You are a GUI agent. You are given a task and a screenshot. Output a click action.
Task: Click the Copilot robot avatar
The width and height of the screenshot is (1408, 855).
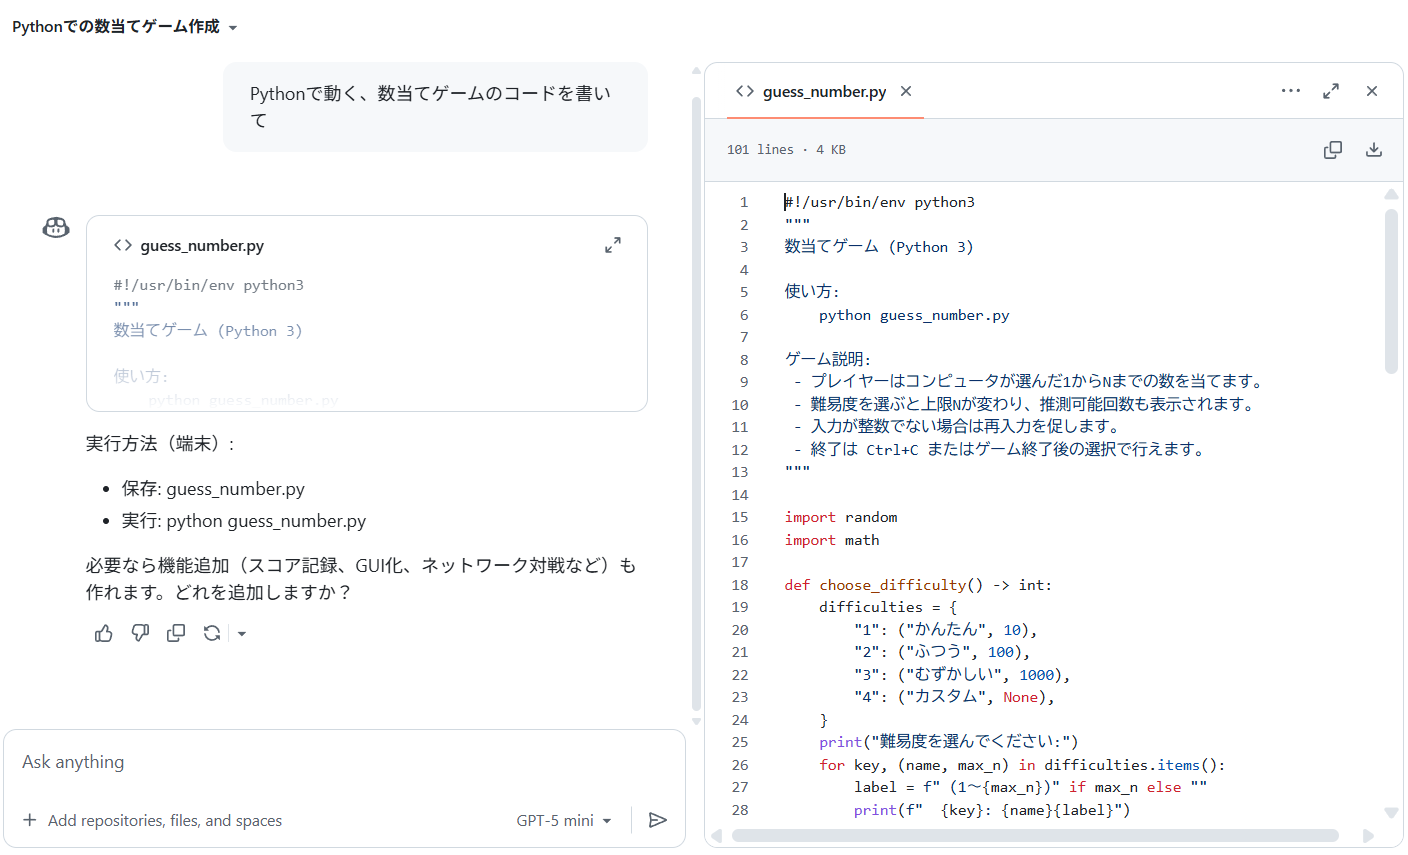[55, 227]
